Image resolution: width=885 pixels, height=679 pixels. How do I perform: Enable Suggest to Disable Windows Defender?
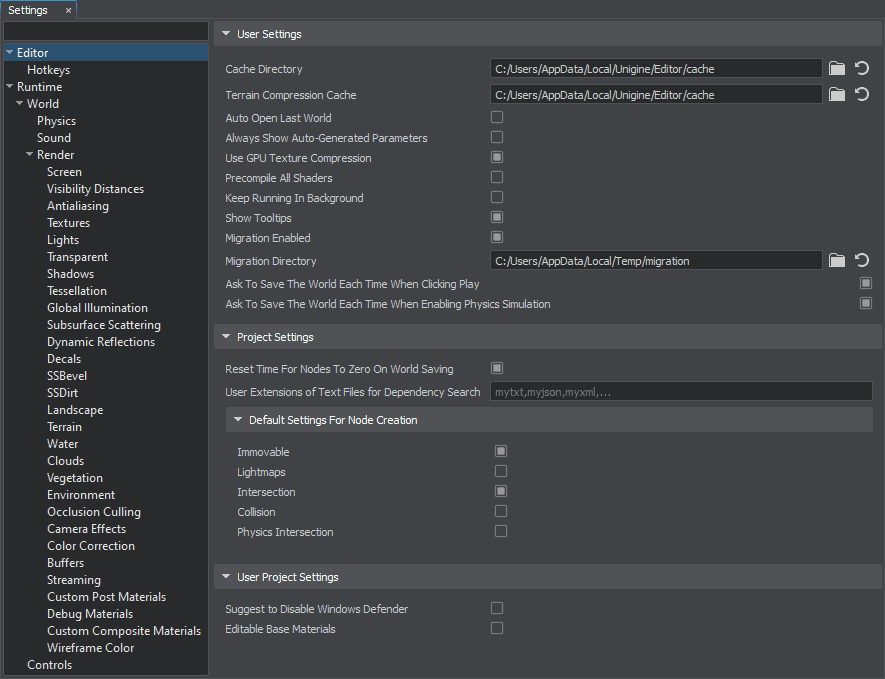pos(497,608)
